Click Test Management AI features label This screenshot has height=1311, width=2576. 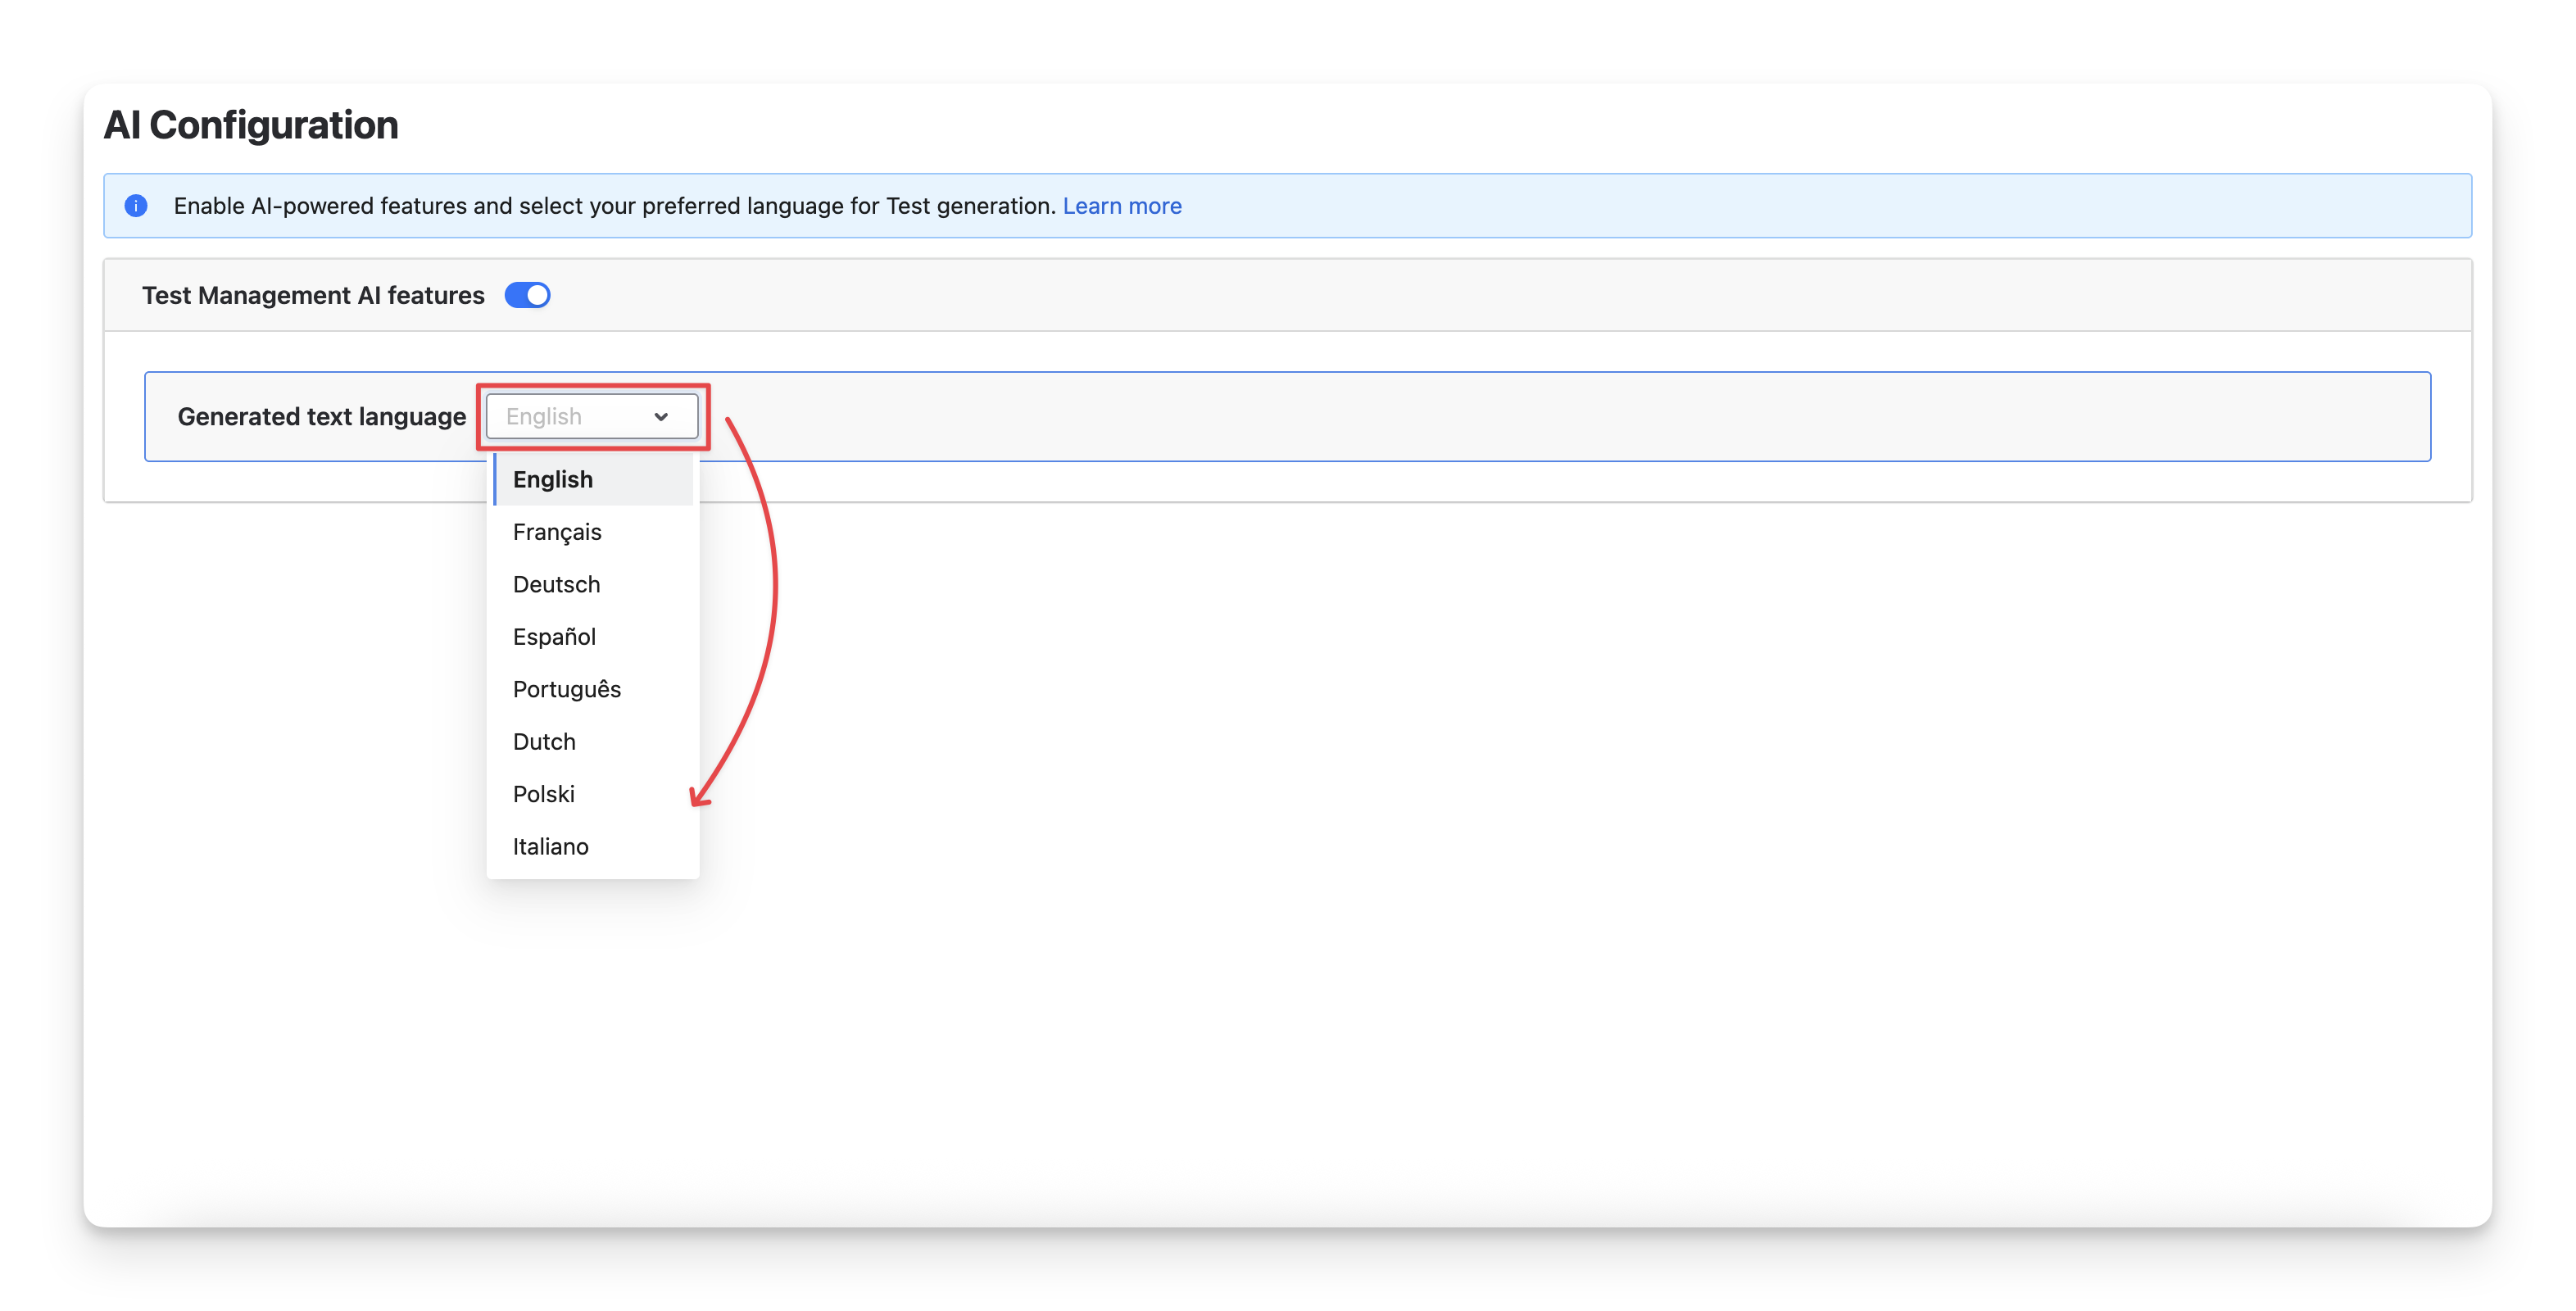pos(312,296)
